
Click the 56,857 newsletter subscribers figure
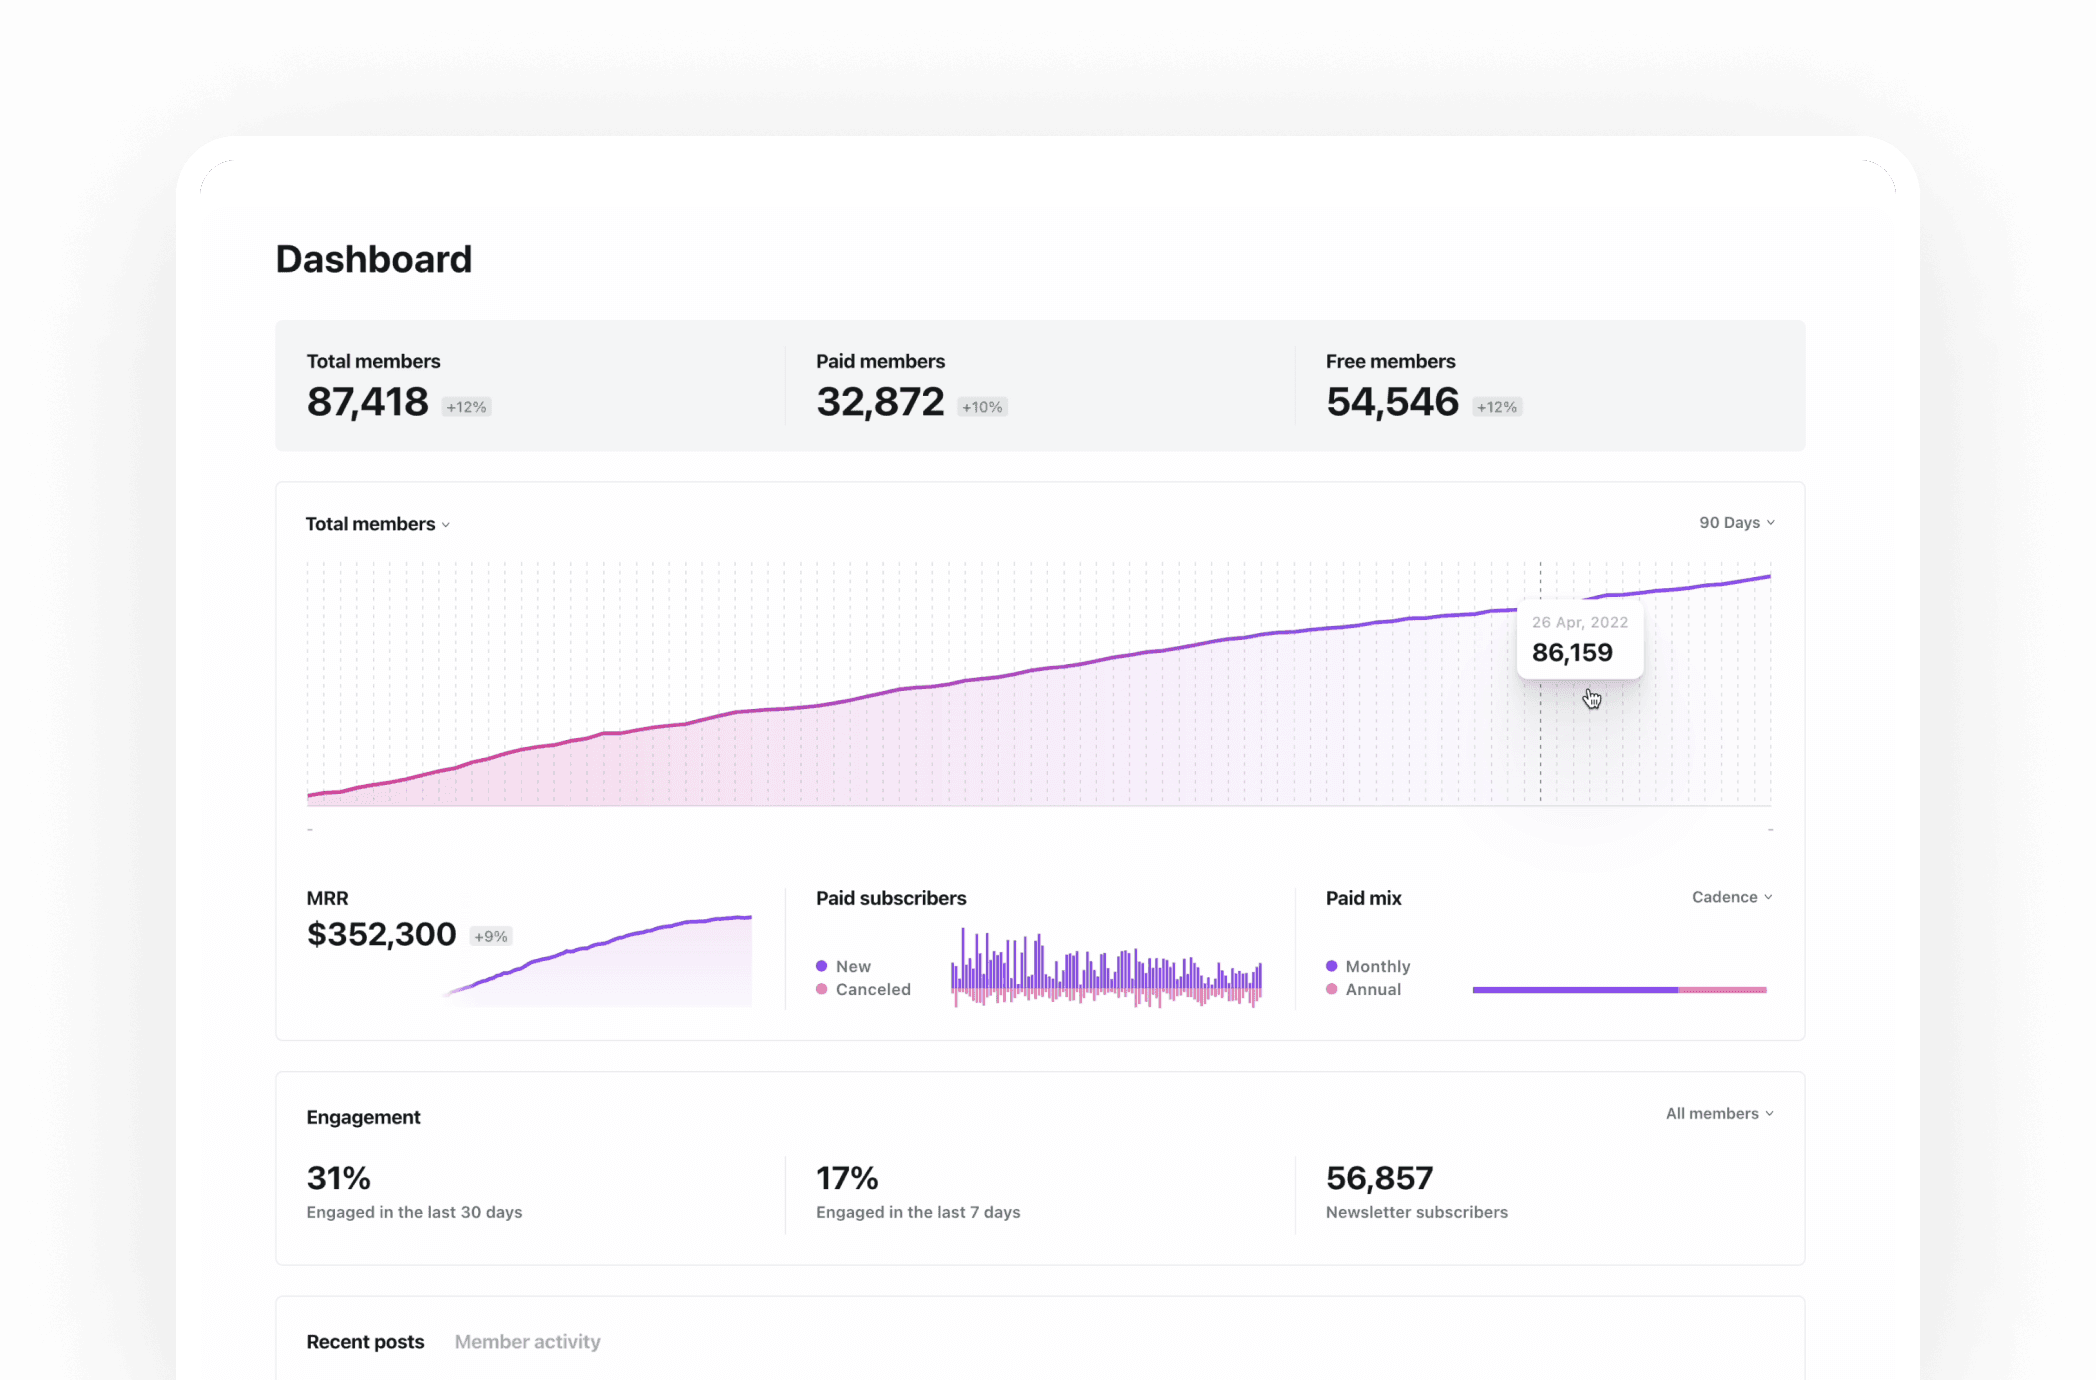click(1379, 1178)
